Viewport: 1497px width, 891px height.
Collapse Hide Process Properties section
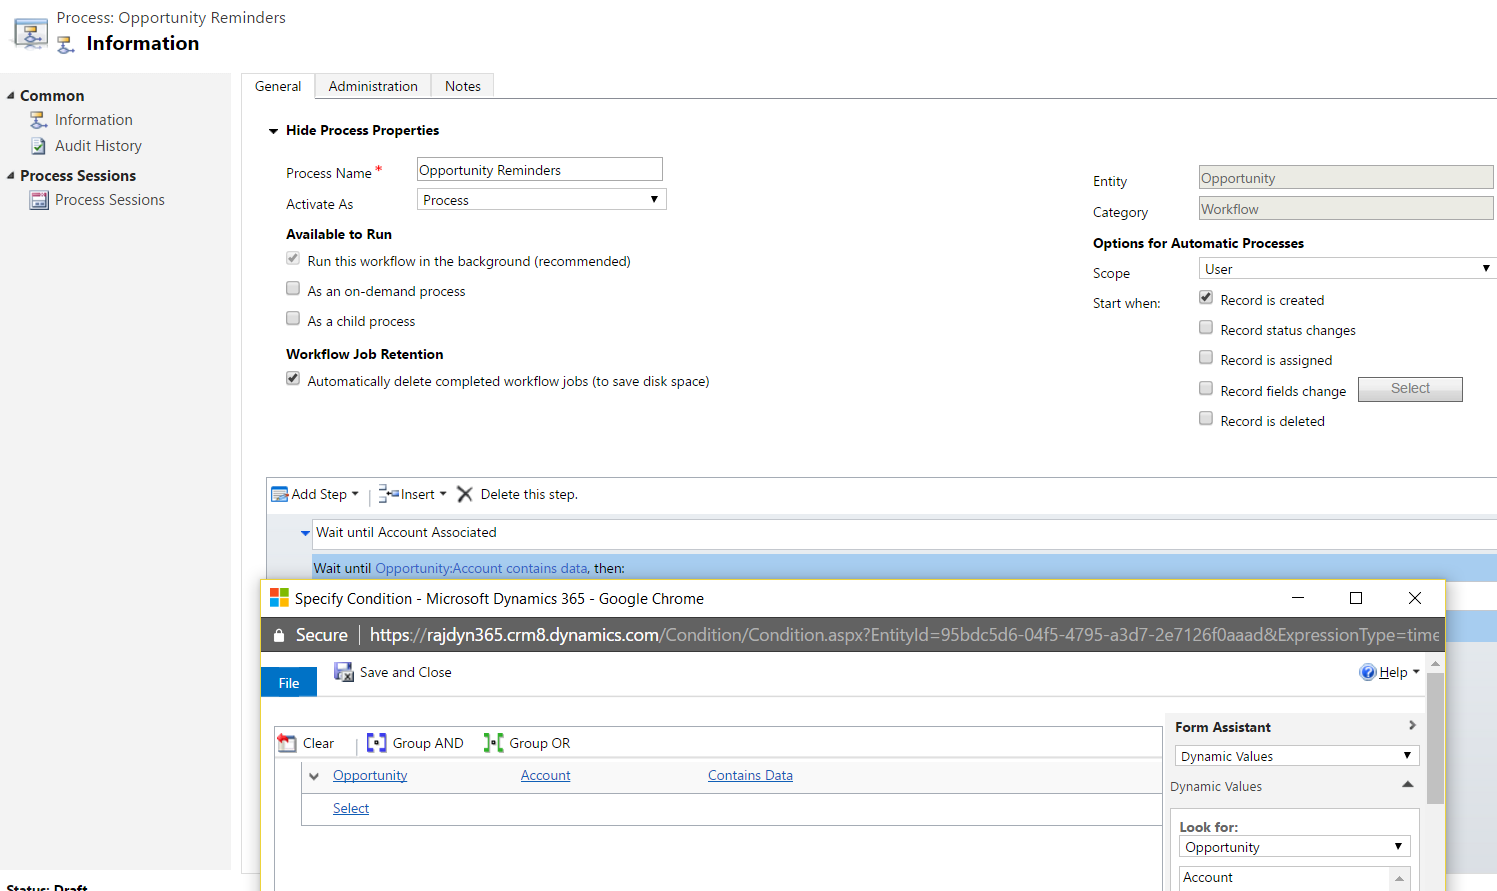(273, 131)
